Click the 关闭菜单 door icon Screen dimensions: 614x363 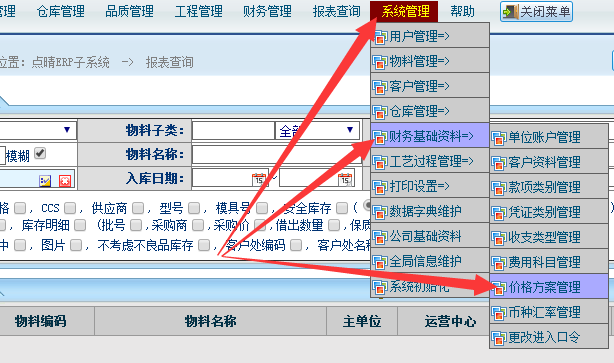coord(510,12)
